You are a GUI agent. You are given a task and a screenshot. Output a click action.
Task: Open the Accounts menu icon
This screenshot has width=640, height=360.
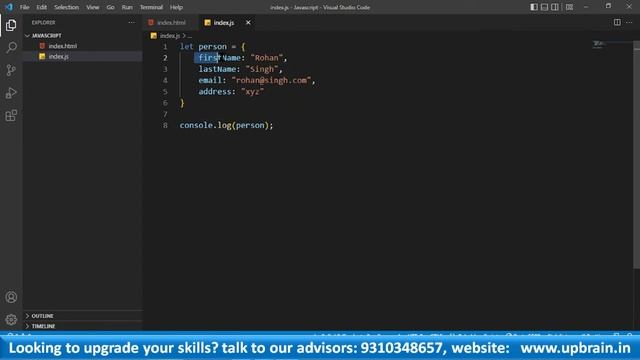[x=11, y=297]
